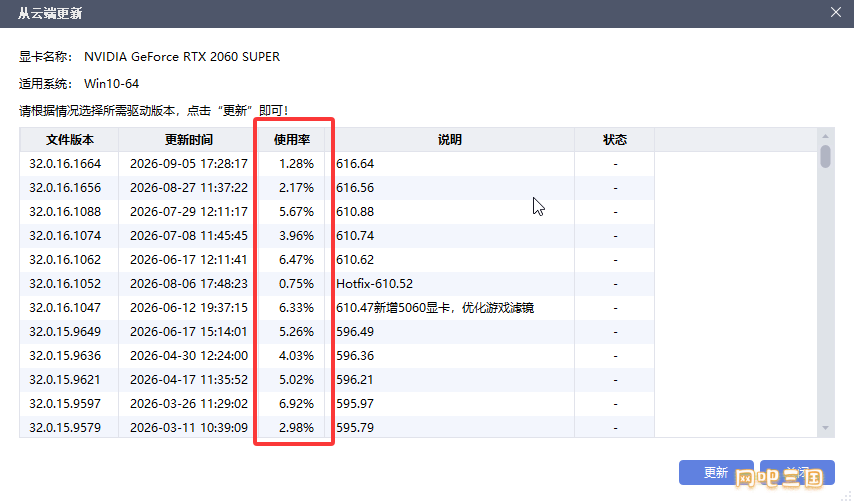The width and height of the screenshot is (854, 503).
Task: Select driver version 32.0.16.1088
Action: pos(65,212)
